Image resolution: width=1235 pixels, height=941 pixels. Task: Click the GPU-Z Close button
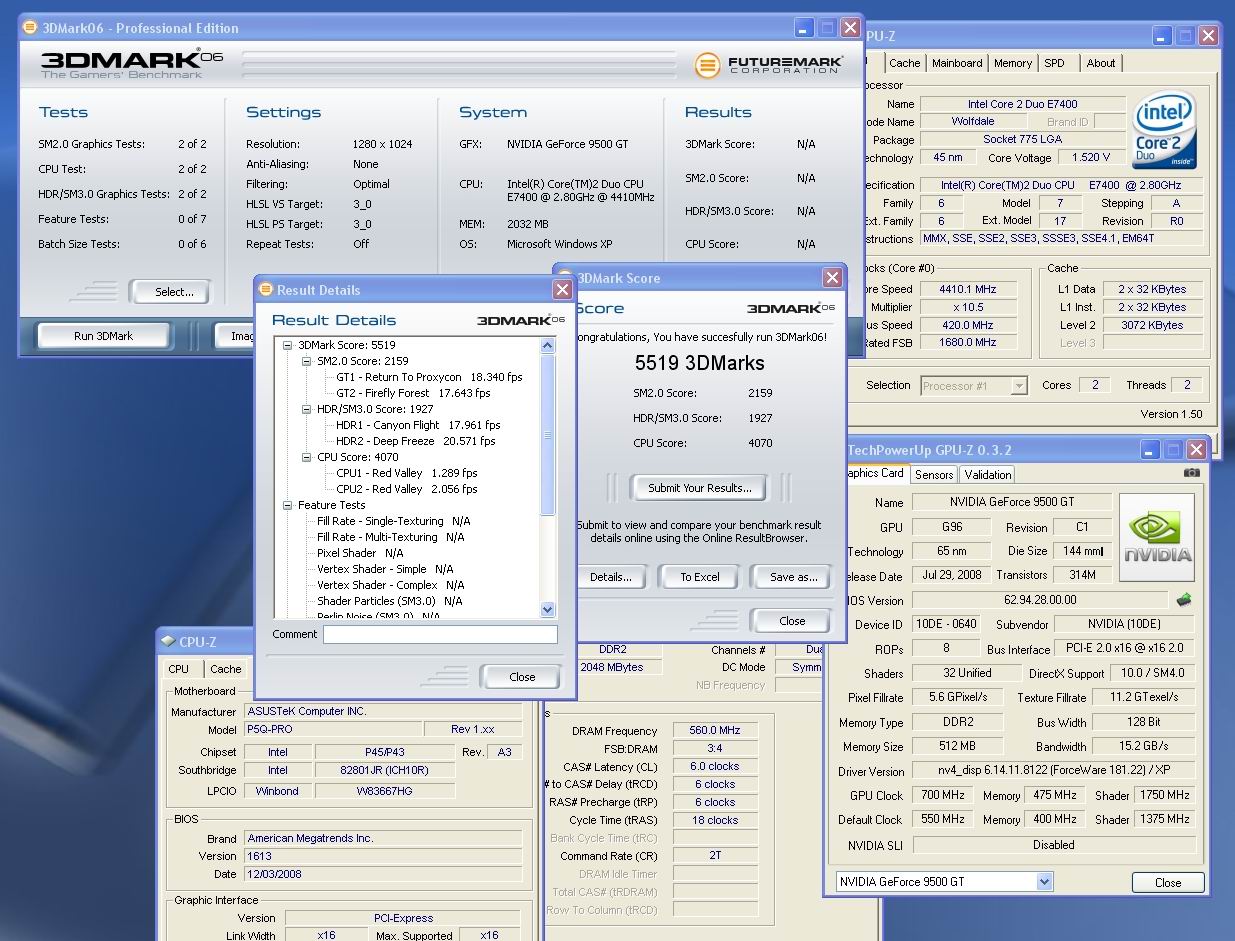pos(1167,882)
